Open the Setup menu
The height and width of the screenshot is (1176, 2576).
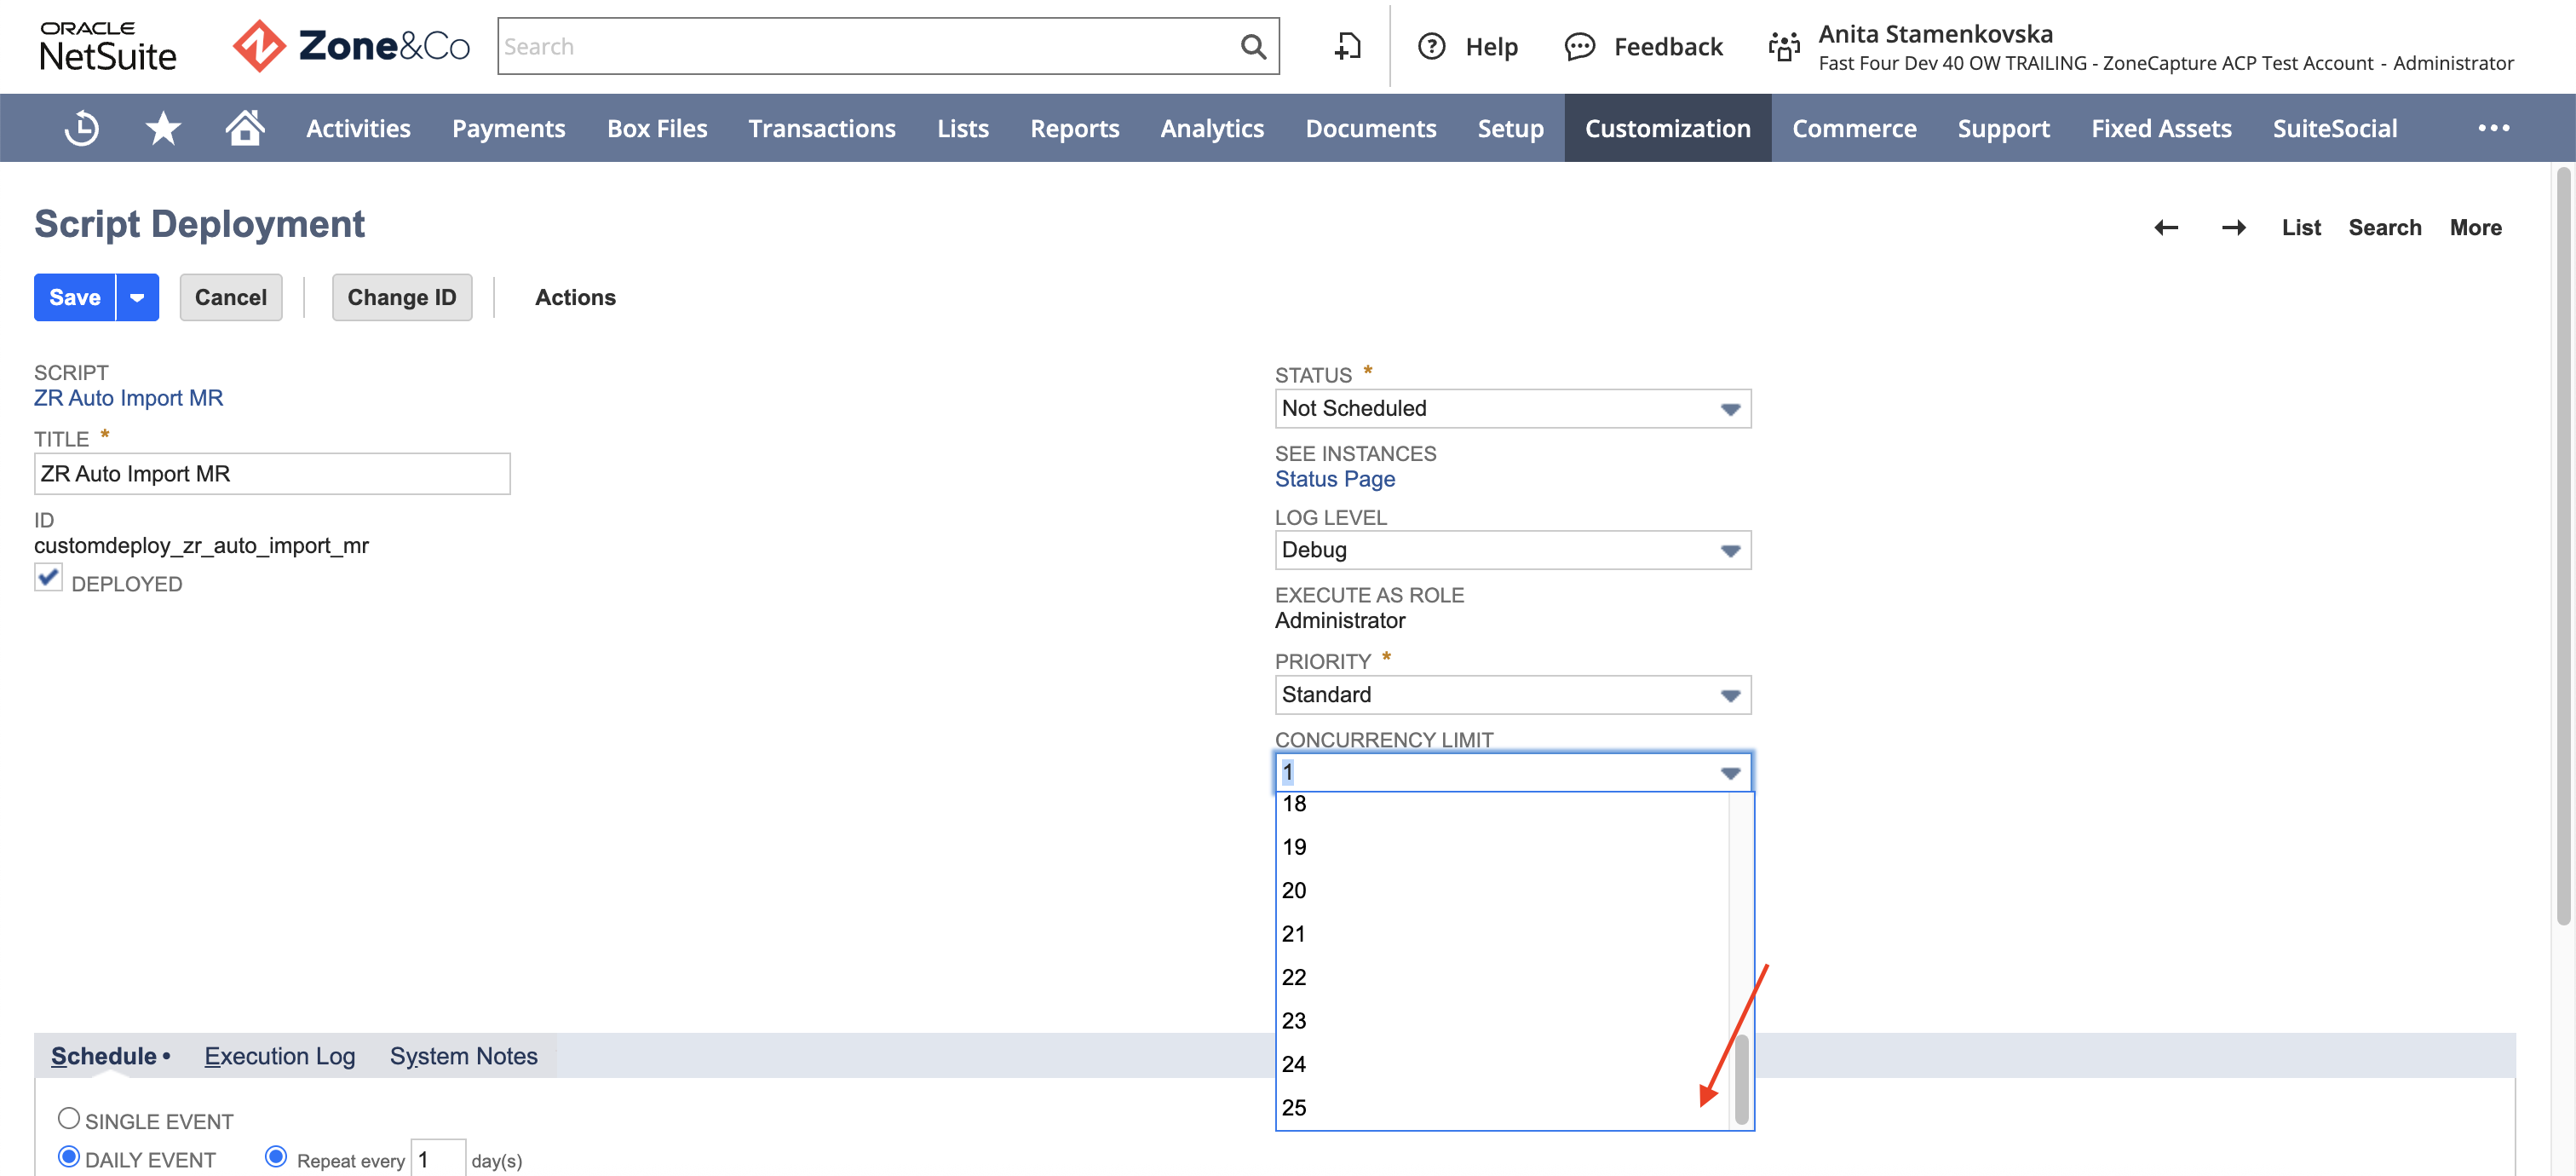pyautogui.click(x=1510, y=128)
